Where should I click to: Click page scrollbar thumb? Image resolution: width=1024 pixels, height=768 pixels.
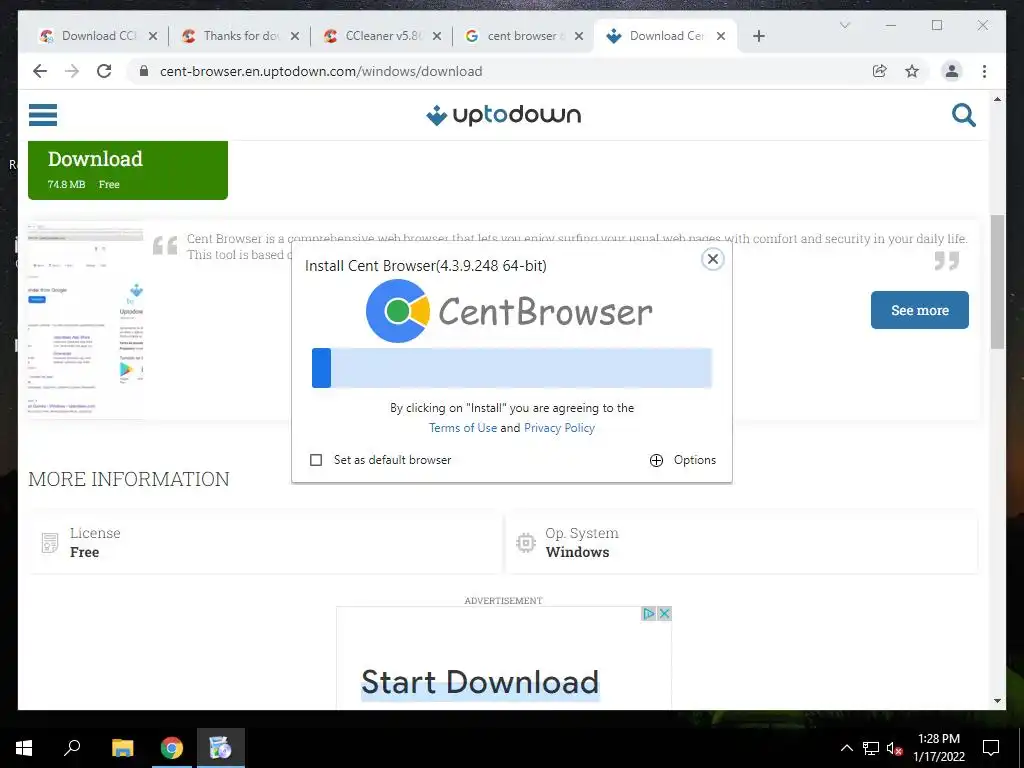[997, 282]
